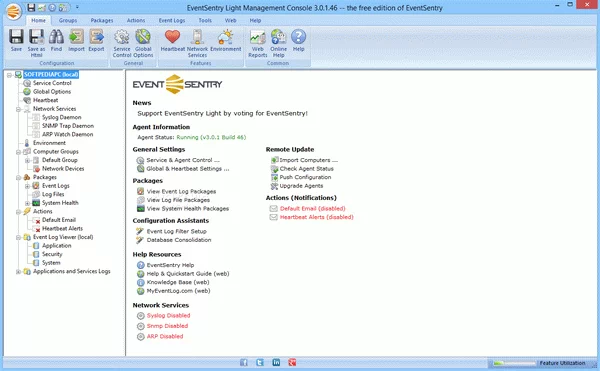Open Twitter icon in status bar

[260, 362]
